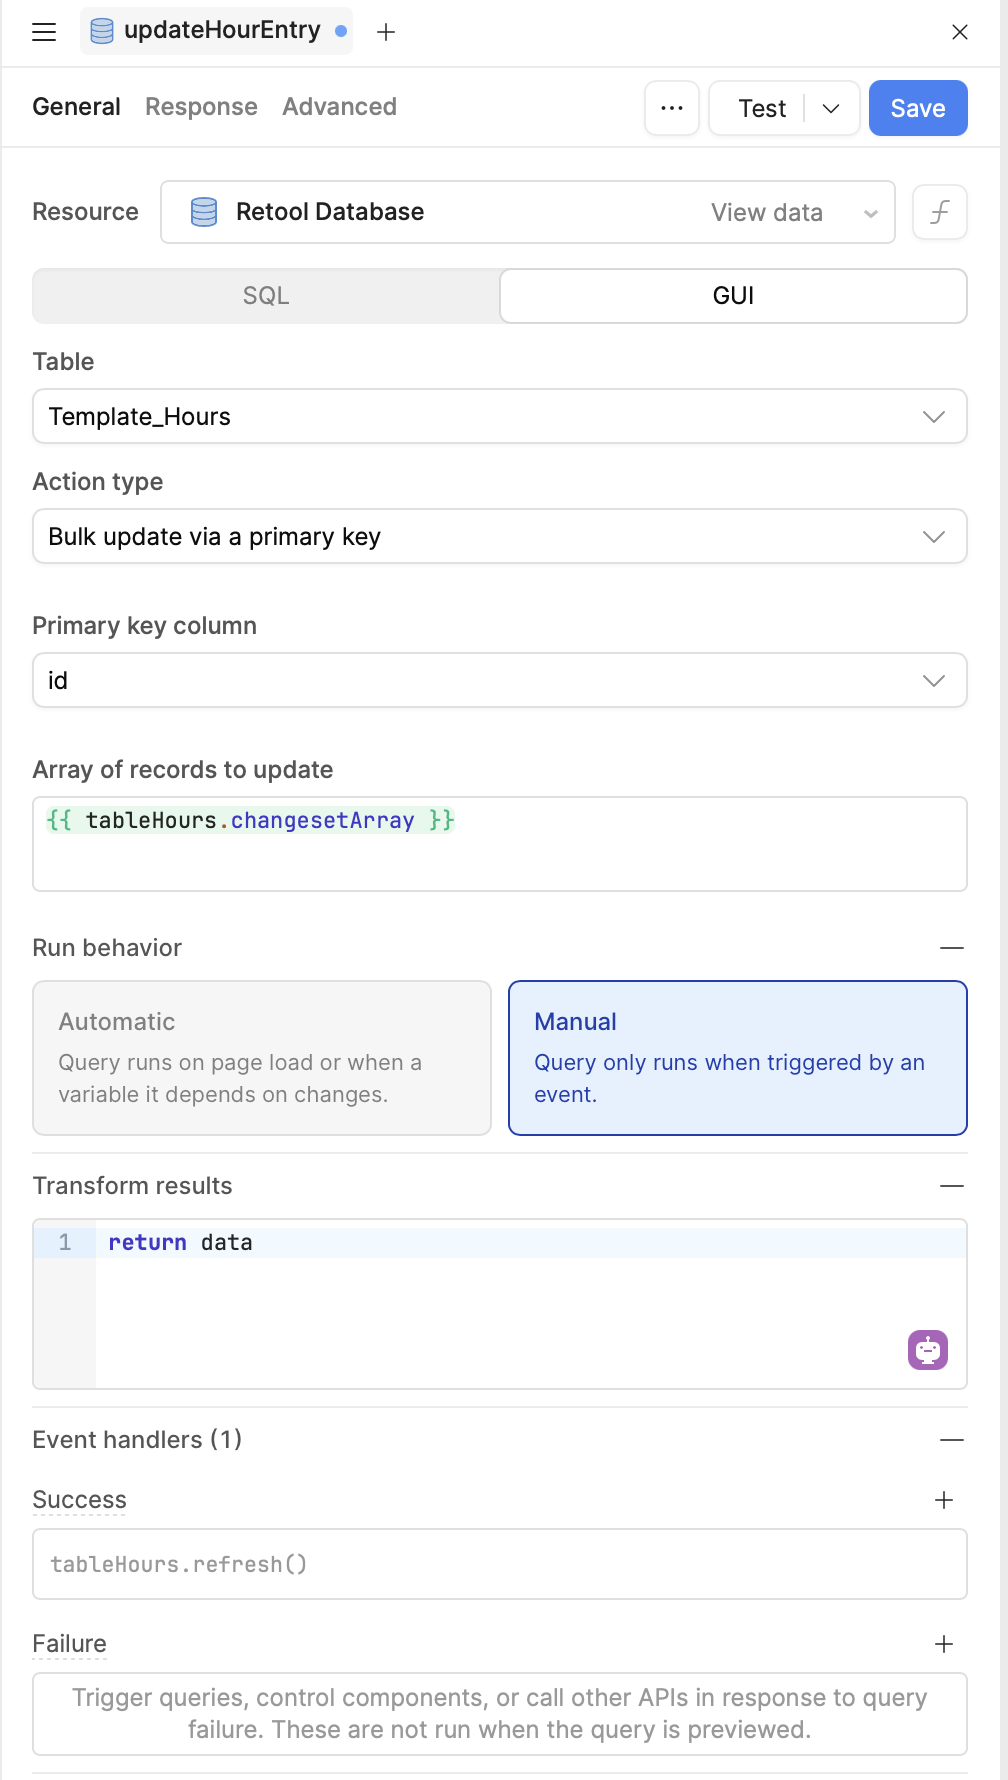Image resolution: width=1008 pixels, height=1780 pixels.
Task: Open the purple AI assistant robot icon
Action: 928,1350
